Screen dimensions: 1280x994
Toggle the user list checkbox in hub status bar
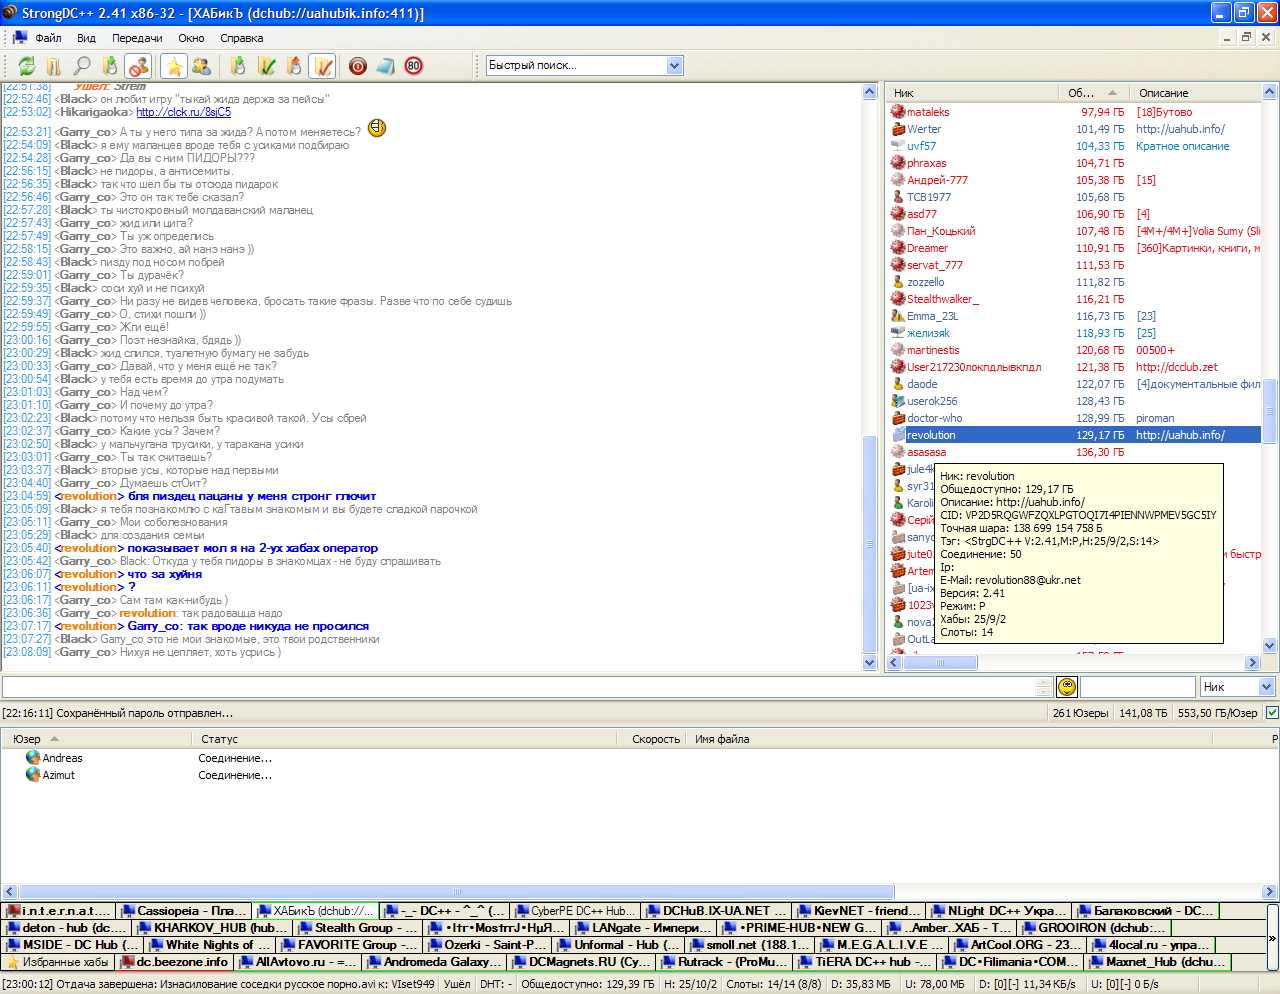coord(1272,713)
